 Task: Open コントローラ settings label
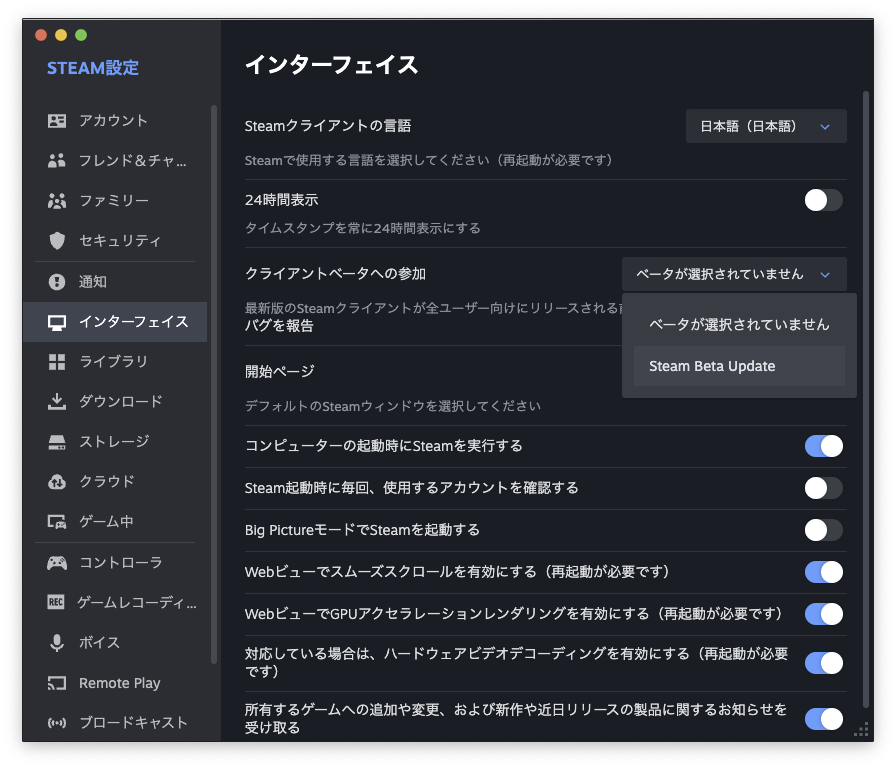[x=121, y=563]
